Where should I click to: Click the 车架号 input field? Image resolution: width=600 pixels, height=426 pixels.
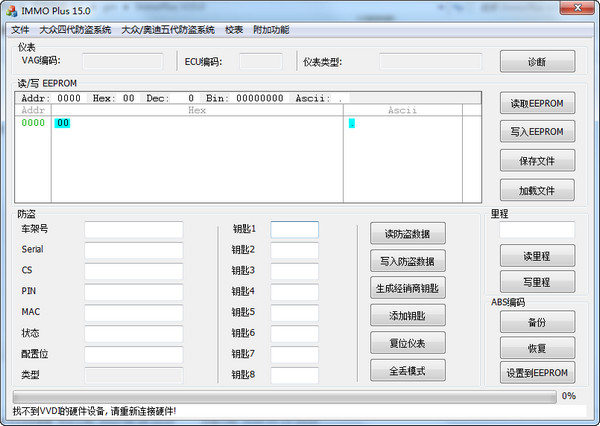[134, 230]
